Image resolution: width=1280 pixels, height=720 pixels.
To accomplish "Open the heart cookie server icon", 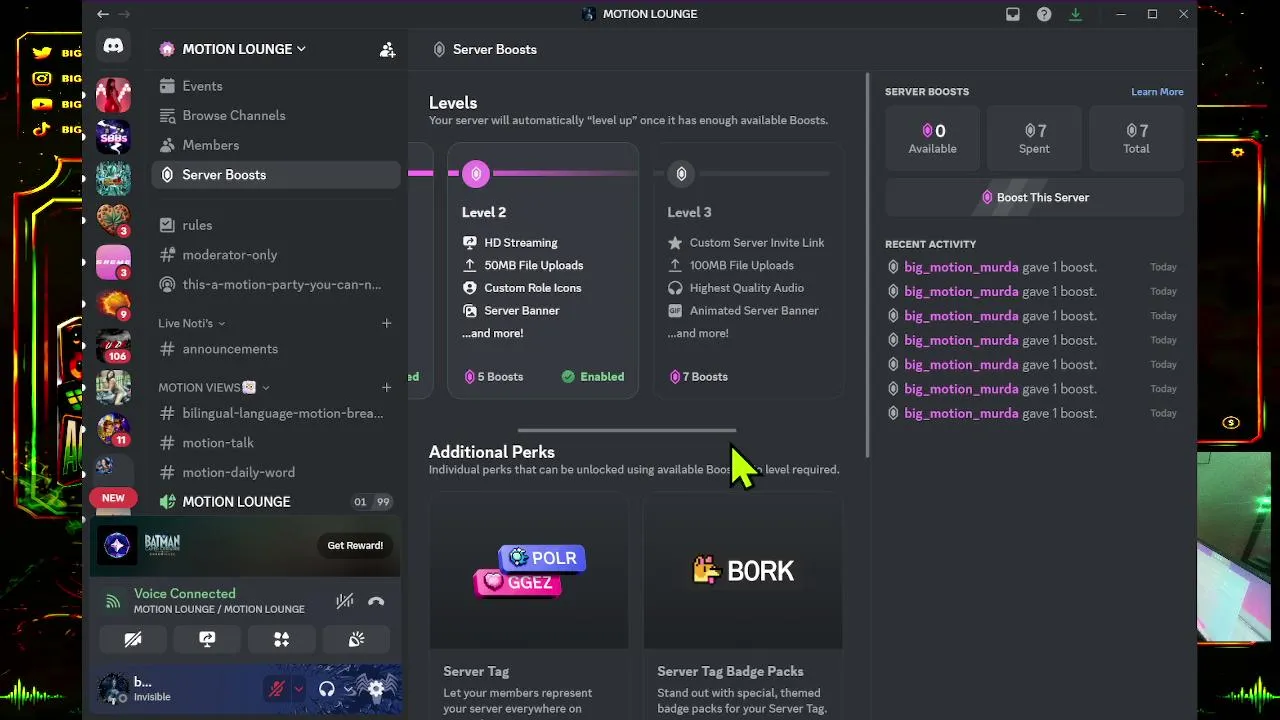I will point(113,220).
